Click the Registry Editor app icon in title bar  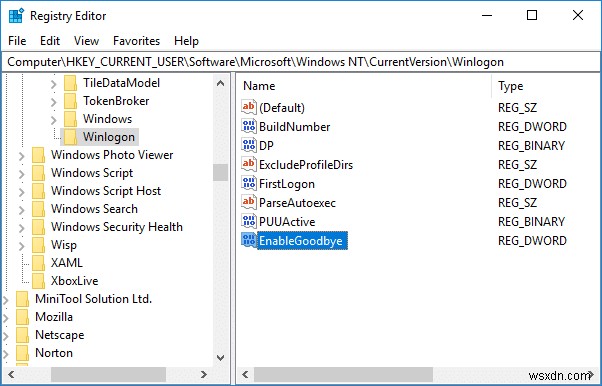point(15,16)
